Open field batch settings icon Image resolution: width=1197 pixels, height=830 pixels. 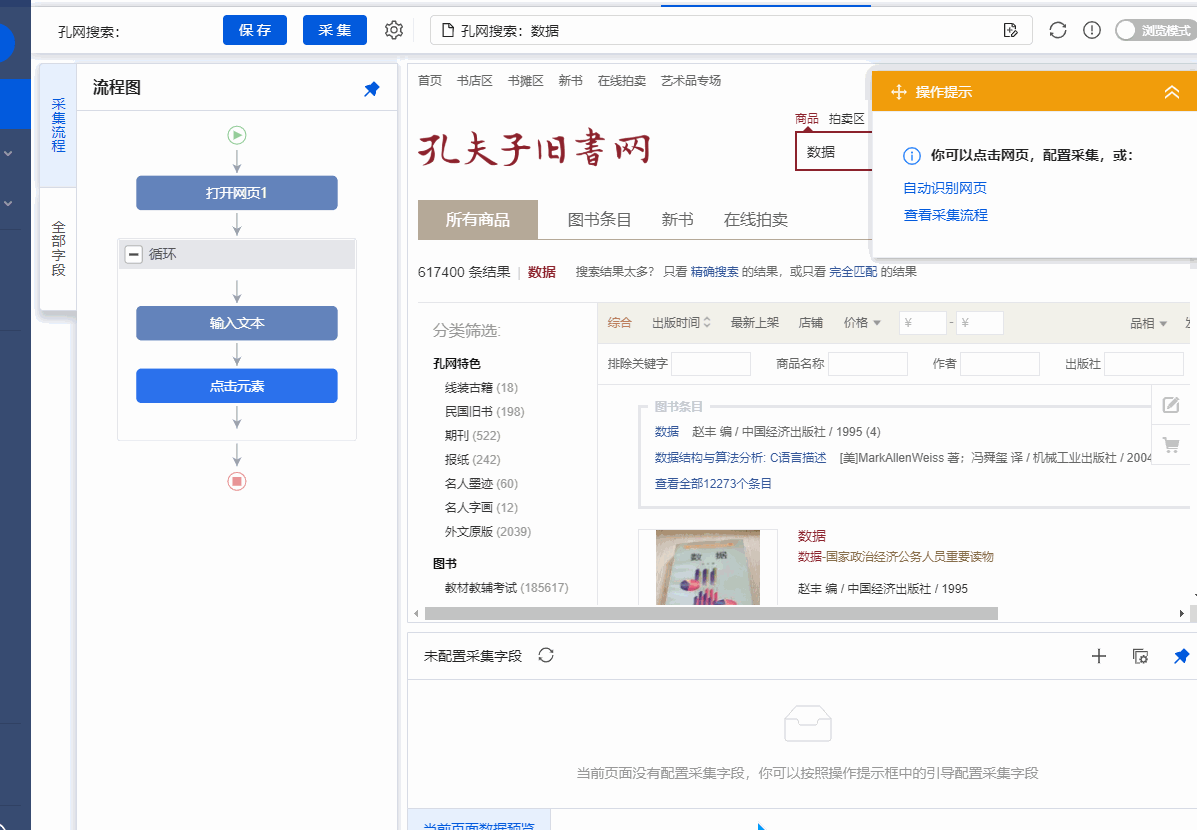click(1141, 656)
